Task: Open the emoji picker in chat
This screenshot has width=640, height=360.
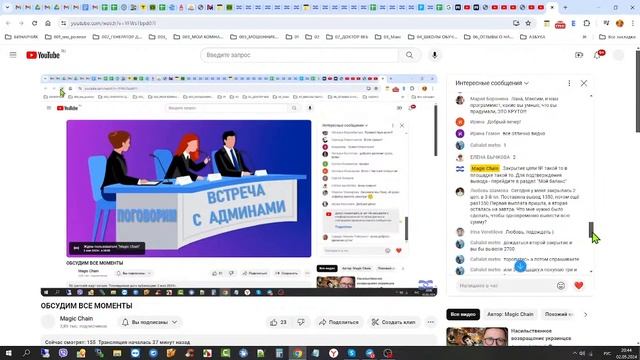Action: point(561,285)
